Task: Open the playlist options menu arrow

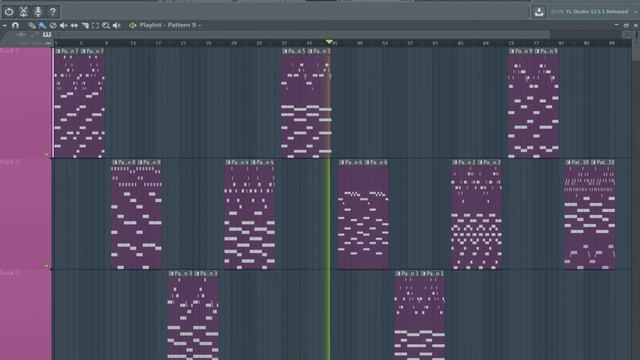Action: [4, 25]
